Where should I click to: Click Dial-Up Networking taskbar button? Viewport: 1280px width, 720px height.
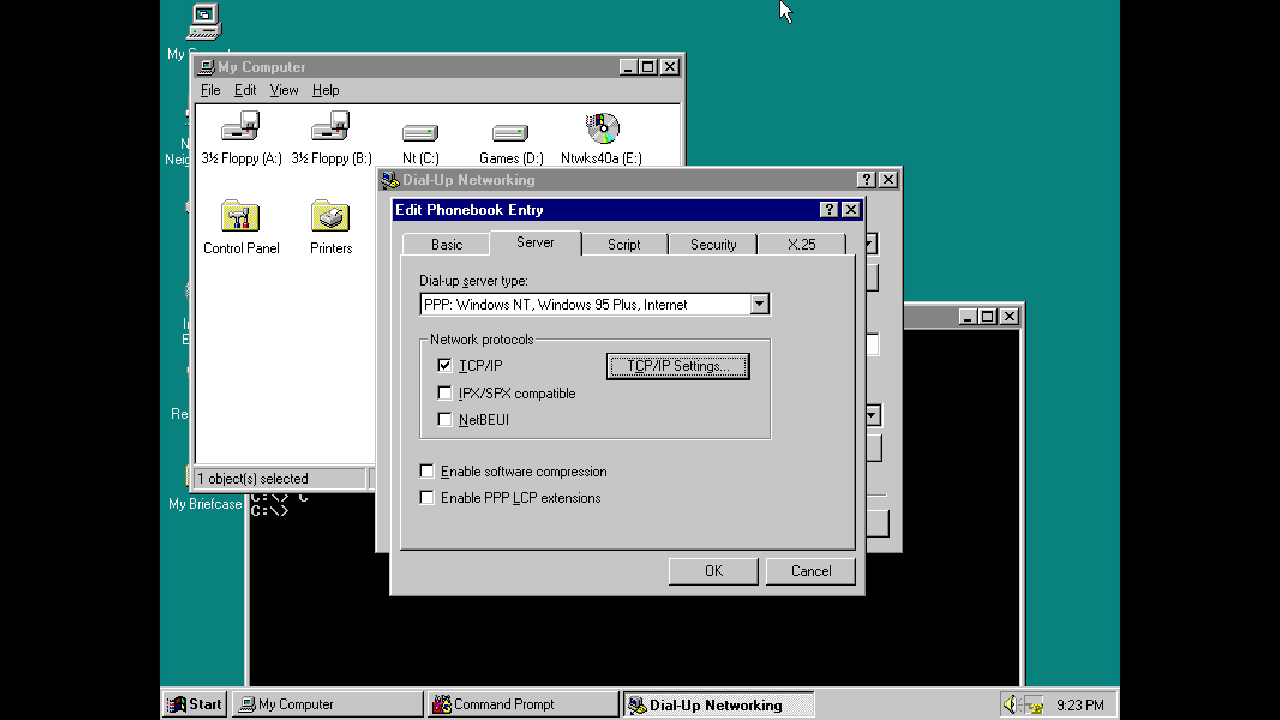[x=717, y=704]
